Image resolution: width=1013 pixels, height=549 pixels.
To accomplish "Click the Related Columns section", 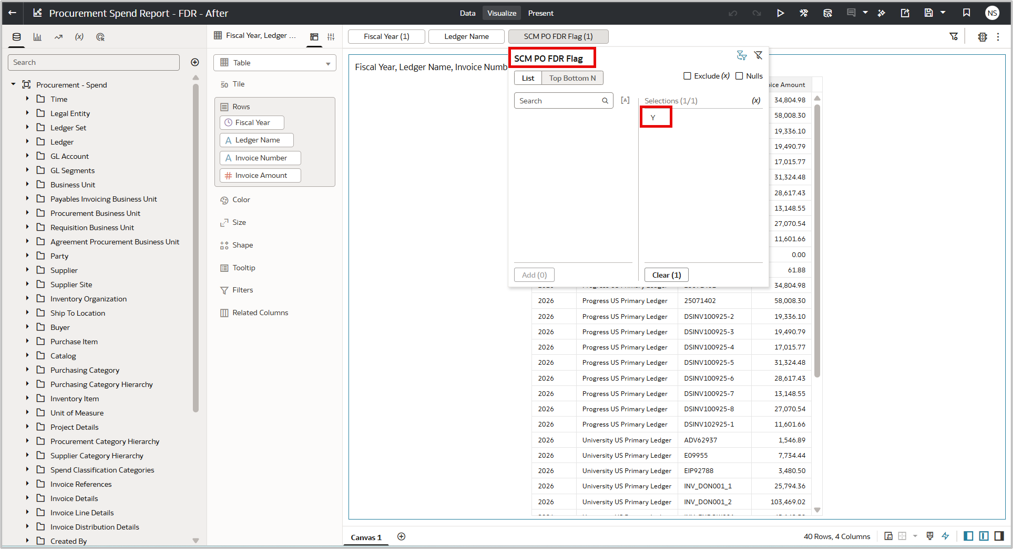I will [x=260, y=313].
